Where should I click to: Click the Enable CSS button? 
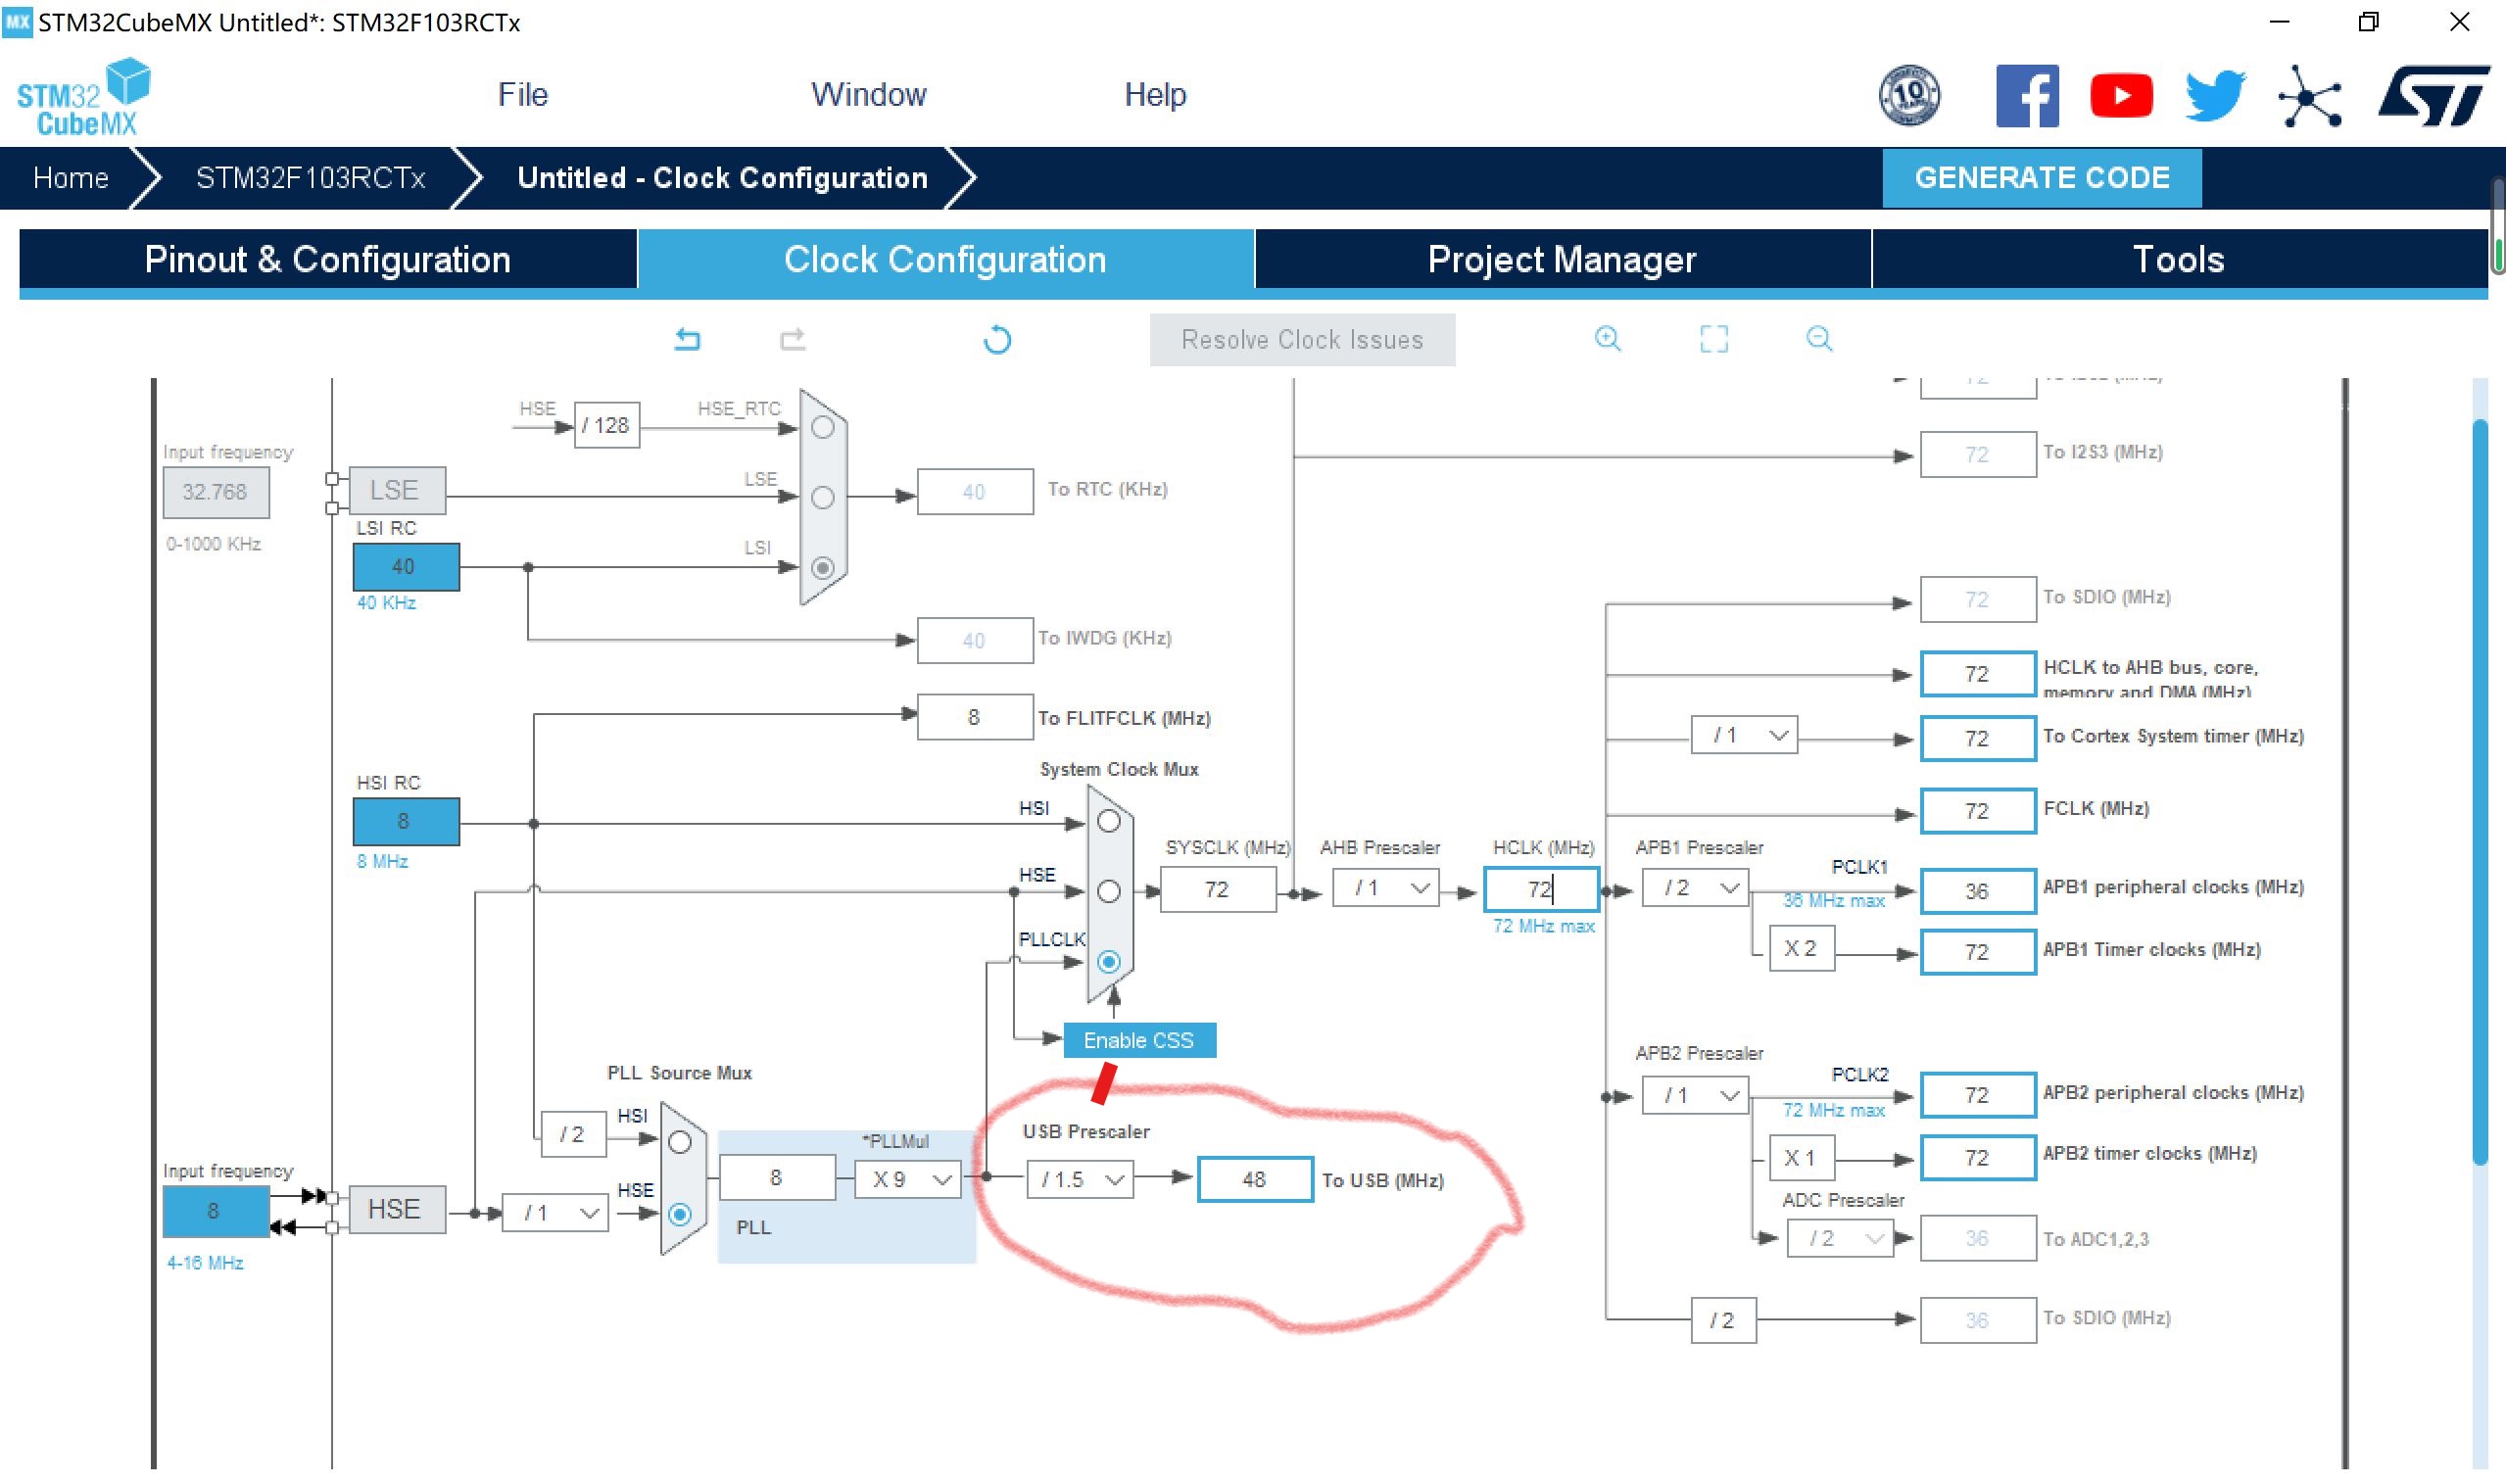tap(1139, 1040)
